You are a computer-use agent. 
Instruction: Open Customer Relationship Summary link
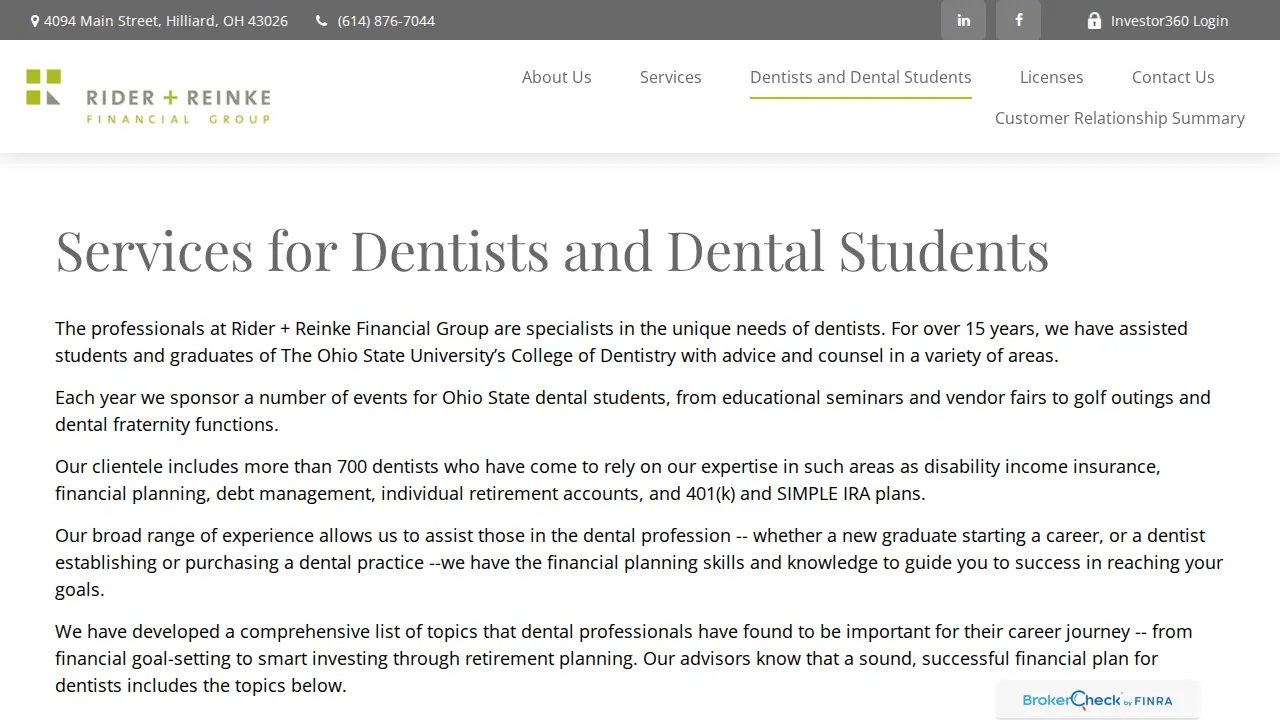point(1119,118)
